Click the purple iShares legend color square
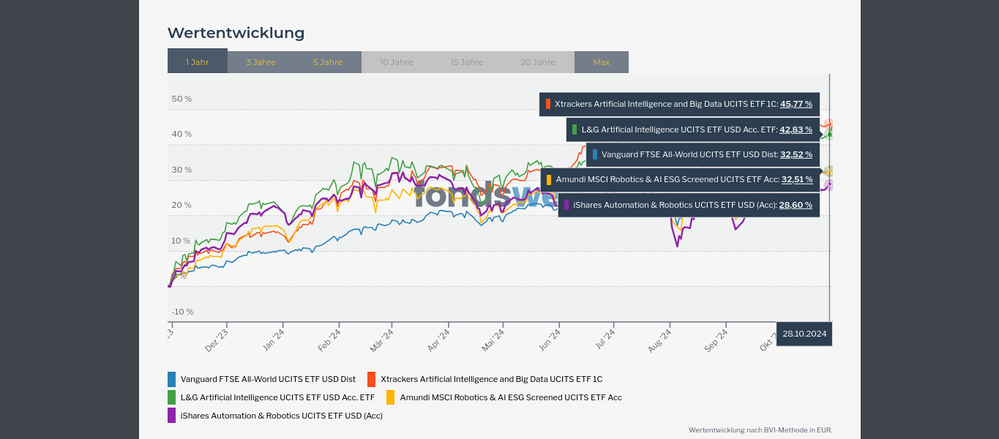Viewport: 999px width, 439px height. pos(173,415)
